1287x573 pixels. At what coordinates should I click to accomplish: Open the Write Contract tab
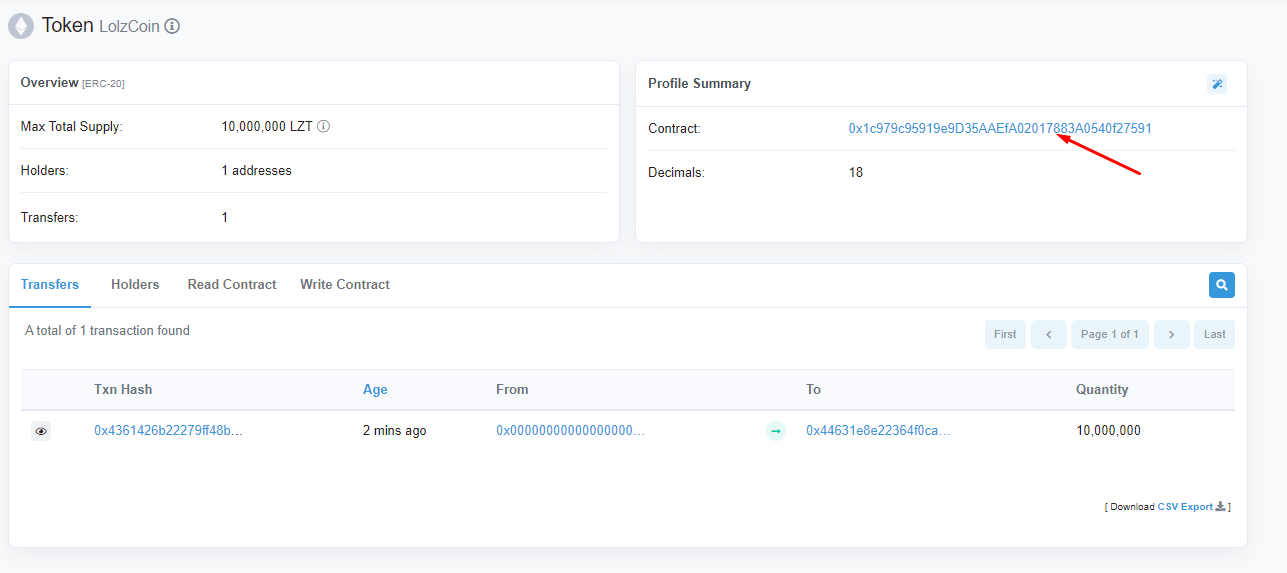click(x=345, y=285)
